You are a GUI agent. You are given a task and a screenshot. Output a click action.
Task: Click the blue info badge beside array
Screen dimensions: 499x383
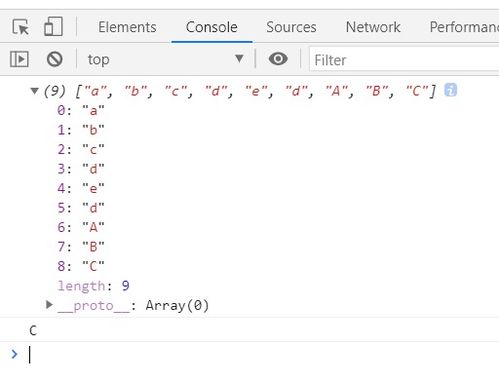[450, 90]
